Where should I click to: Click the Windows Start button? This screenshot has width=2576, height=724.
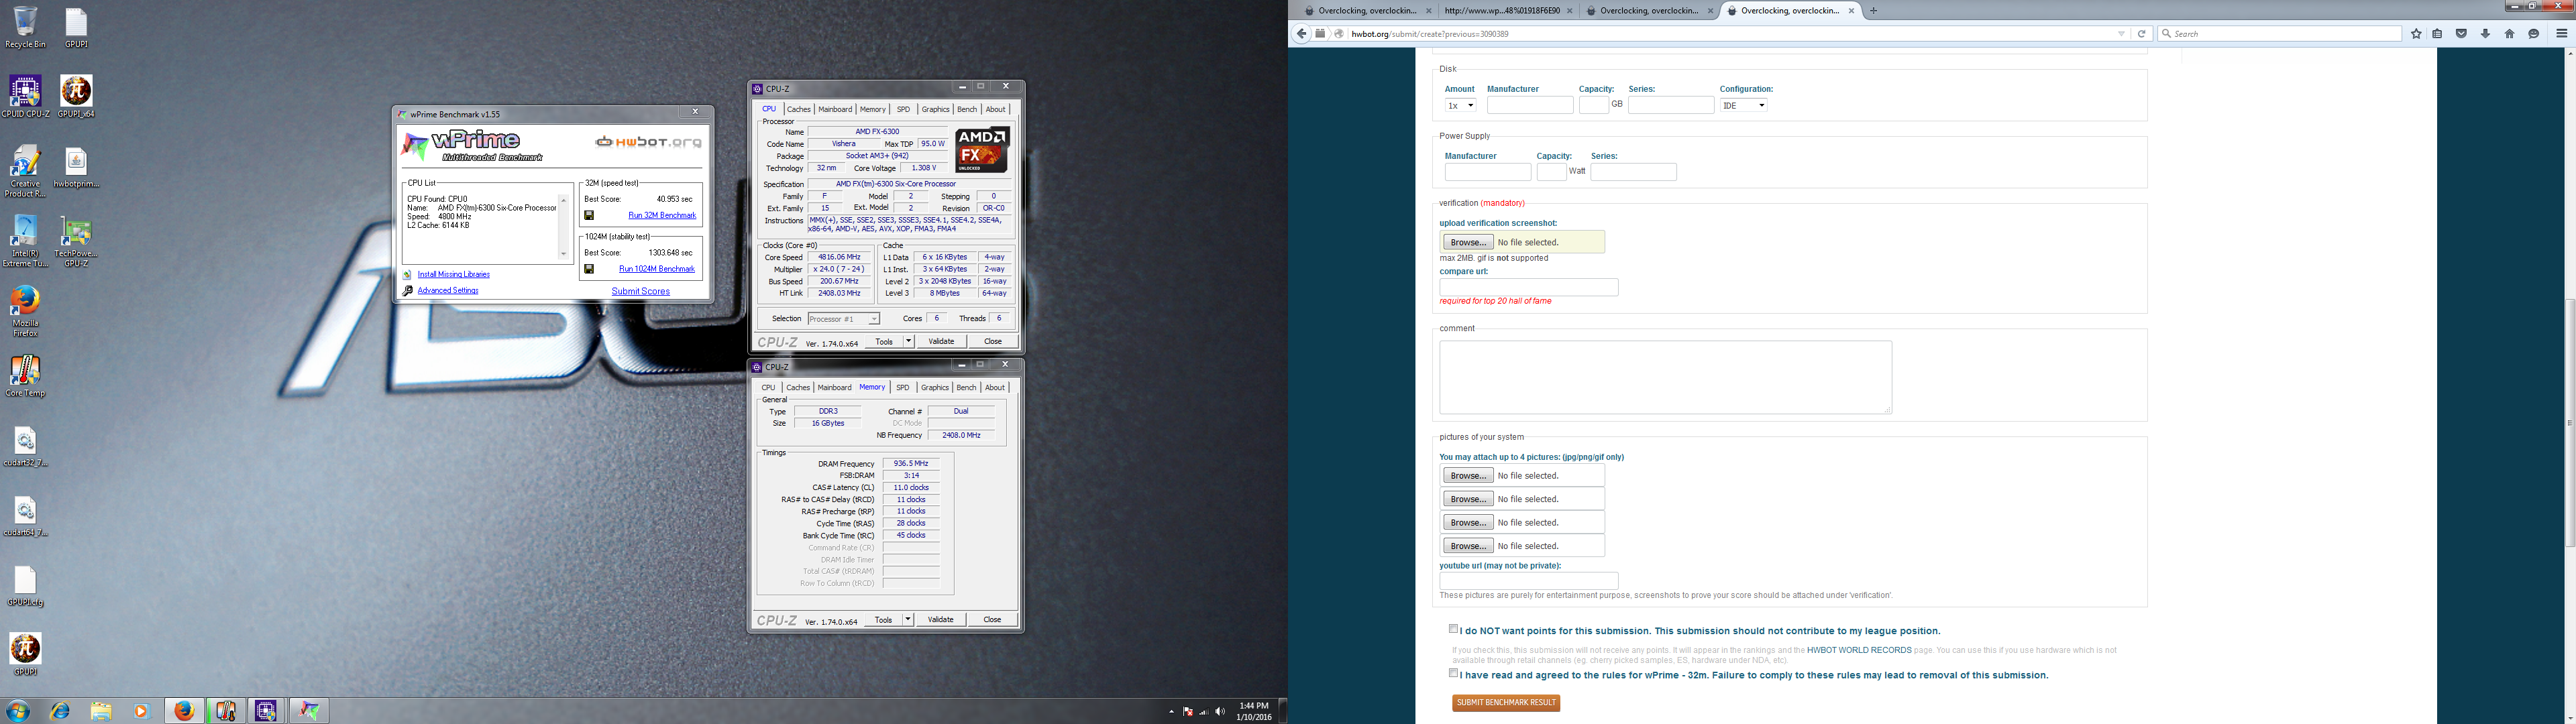[x=18, y=711]
